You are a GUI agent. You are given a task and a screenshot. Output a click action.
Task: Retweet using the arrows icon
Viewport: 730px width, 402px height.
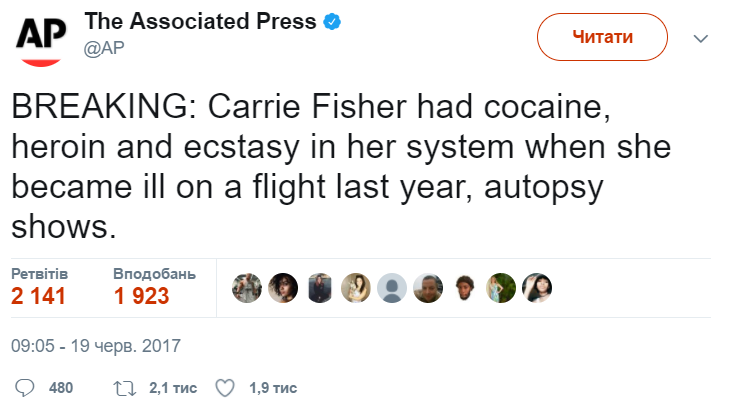click(125, 387)
